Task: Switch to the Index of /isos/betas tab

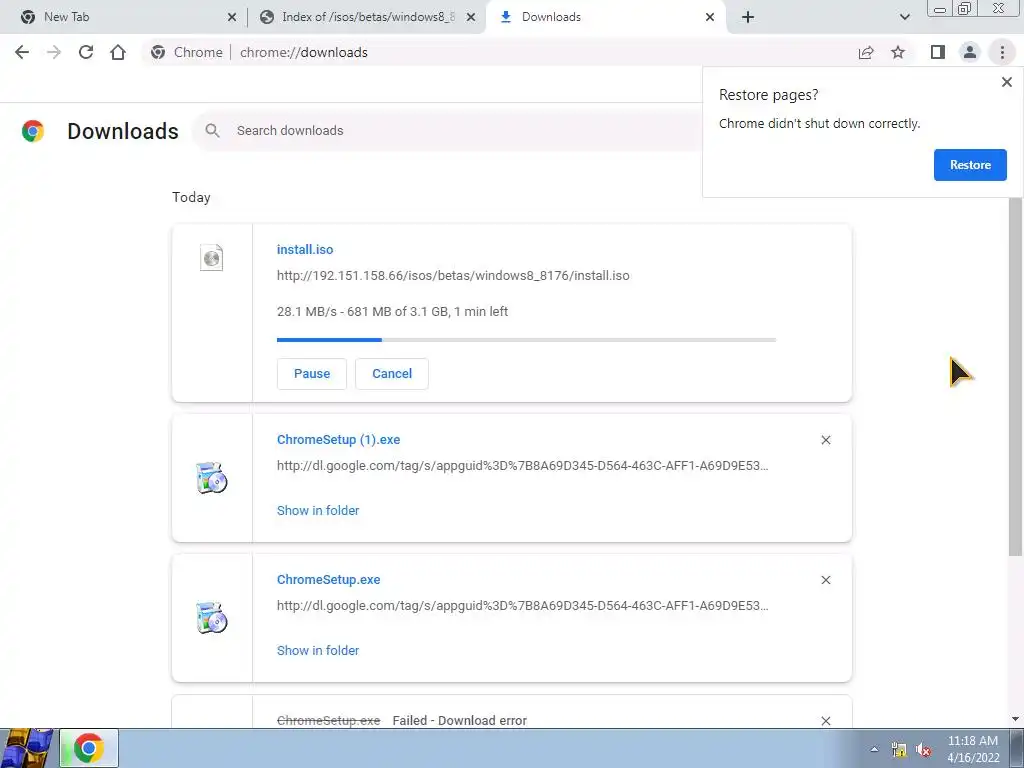Action: point(367,17)
